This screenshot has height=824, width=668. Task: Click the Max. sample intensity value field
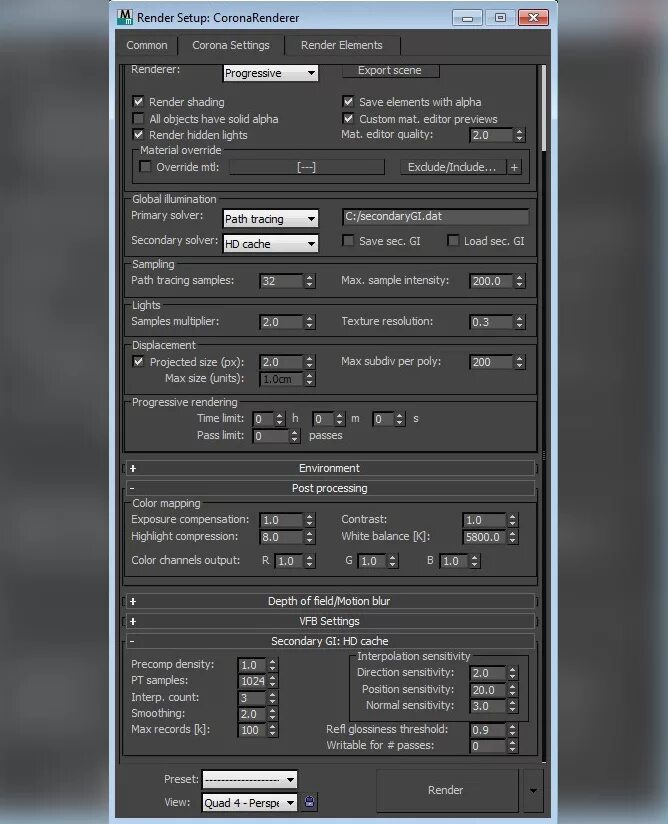point(490,281)
